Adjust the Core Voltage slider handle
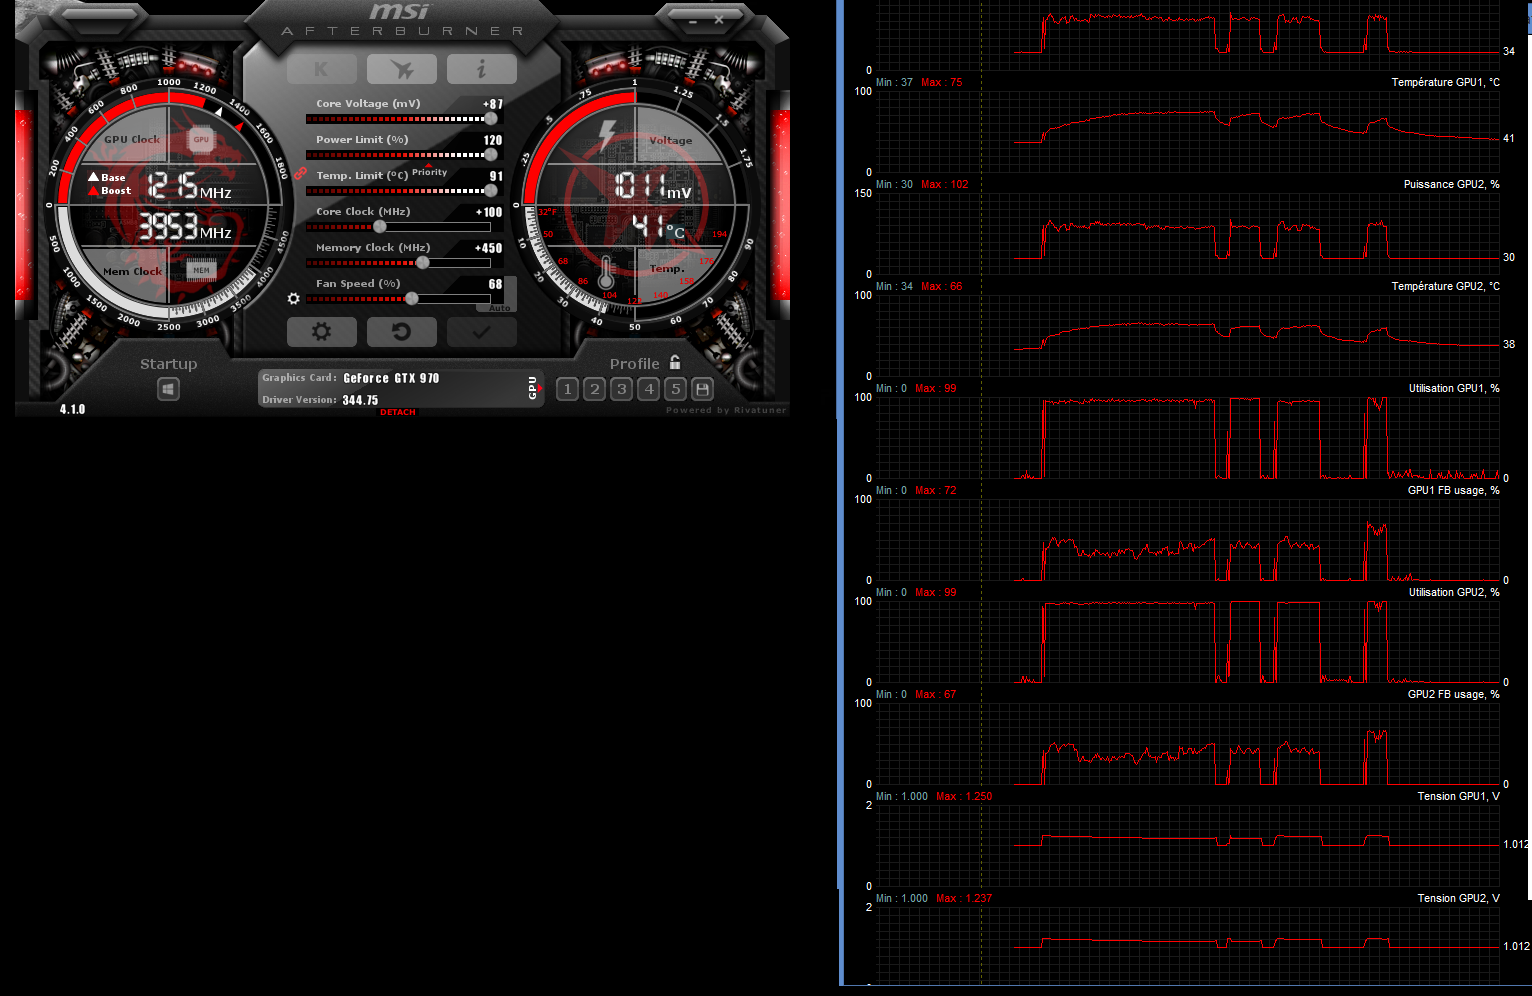Viewport: 1532px width, 996px height. [x=490, y=119]
